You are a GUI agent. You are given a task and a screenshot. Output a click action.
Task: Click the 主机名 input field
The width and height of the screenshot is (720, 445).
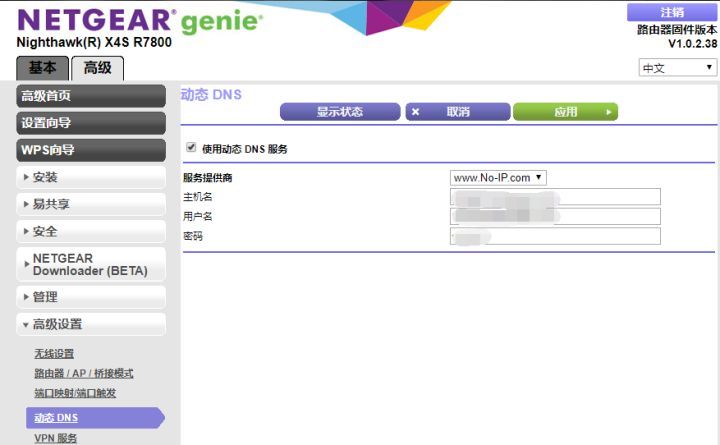[x=555, y=196]
